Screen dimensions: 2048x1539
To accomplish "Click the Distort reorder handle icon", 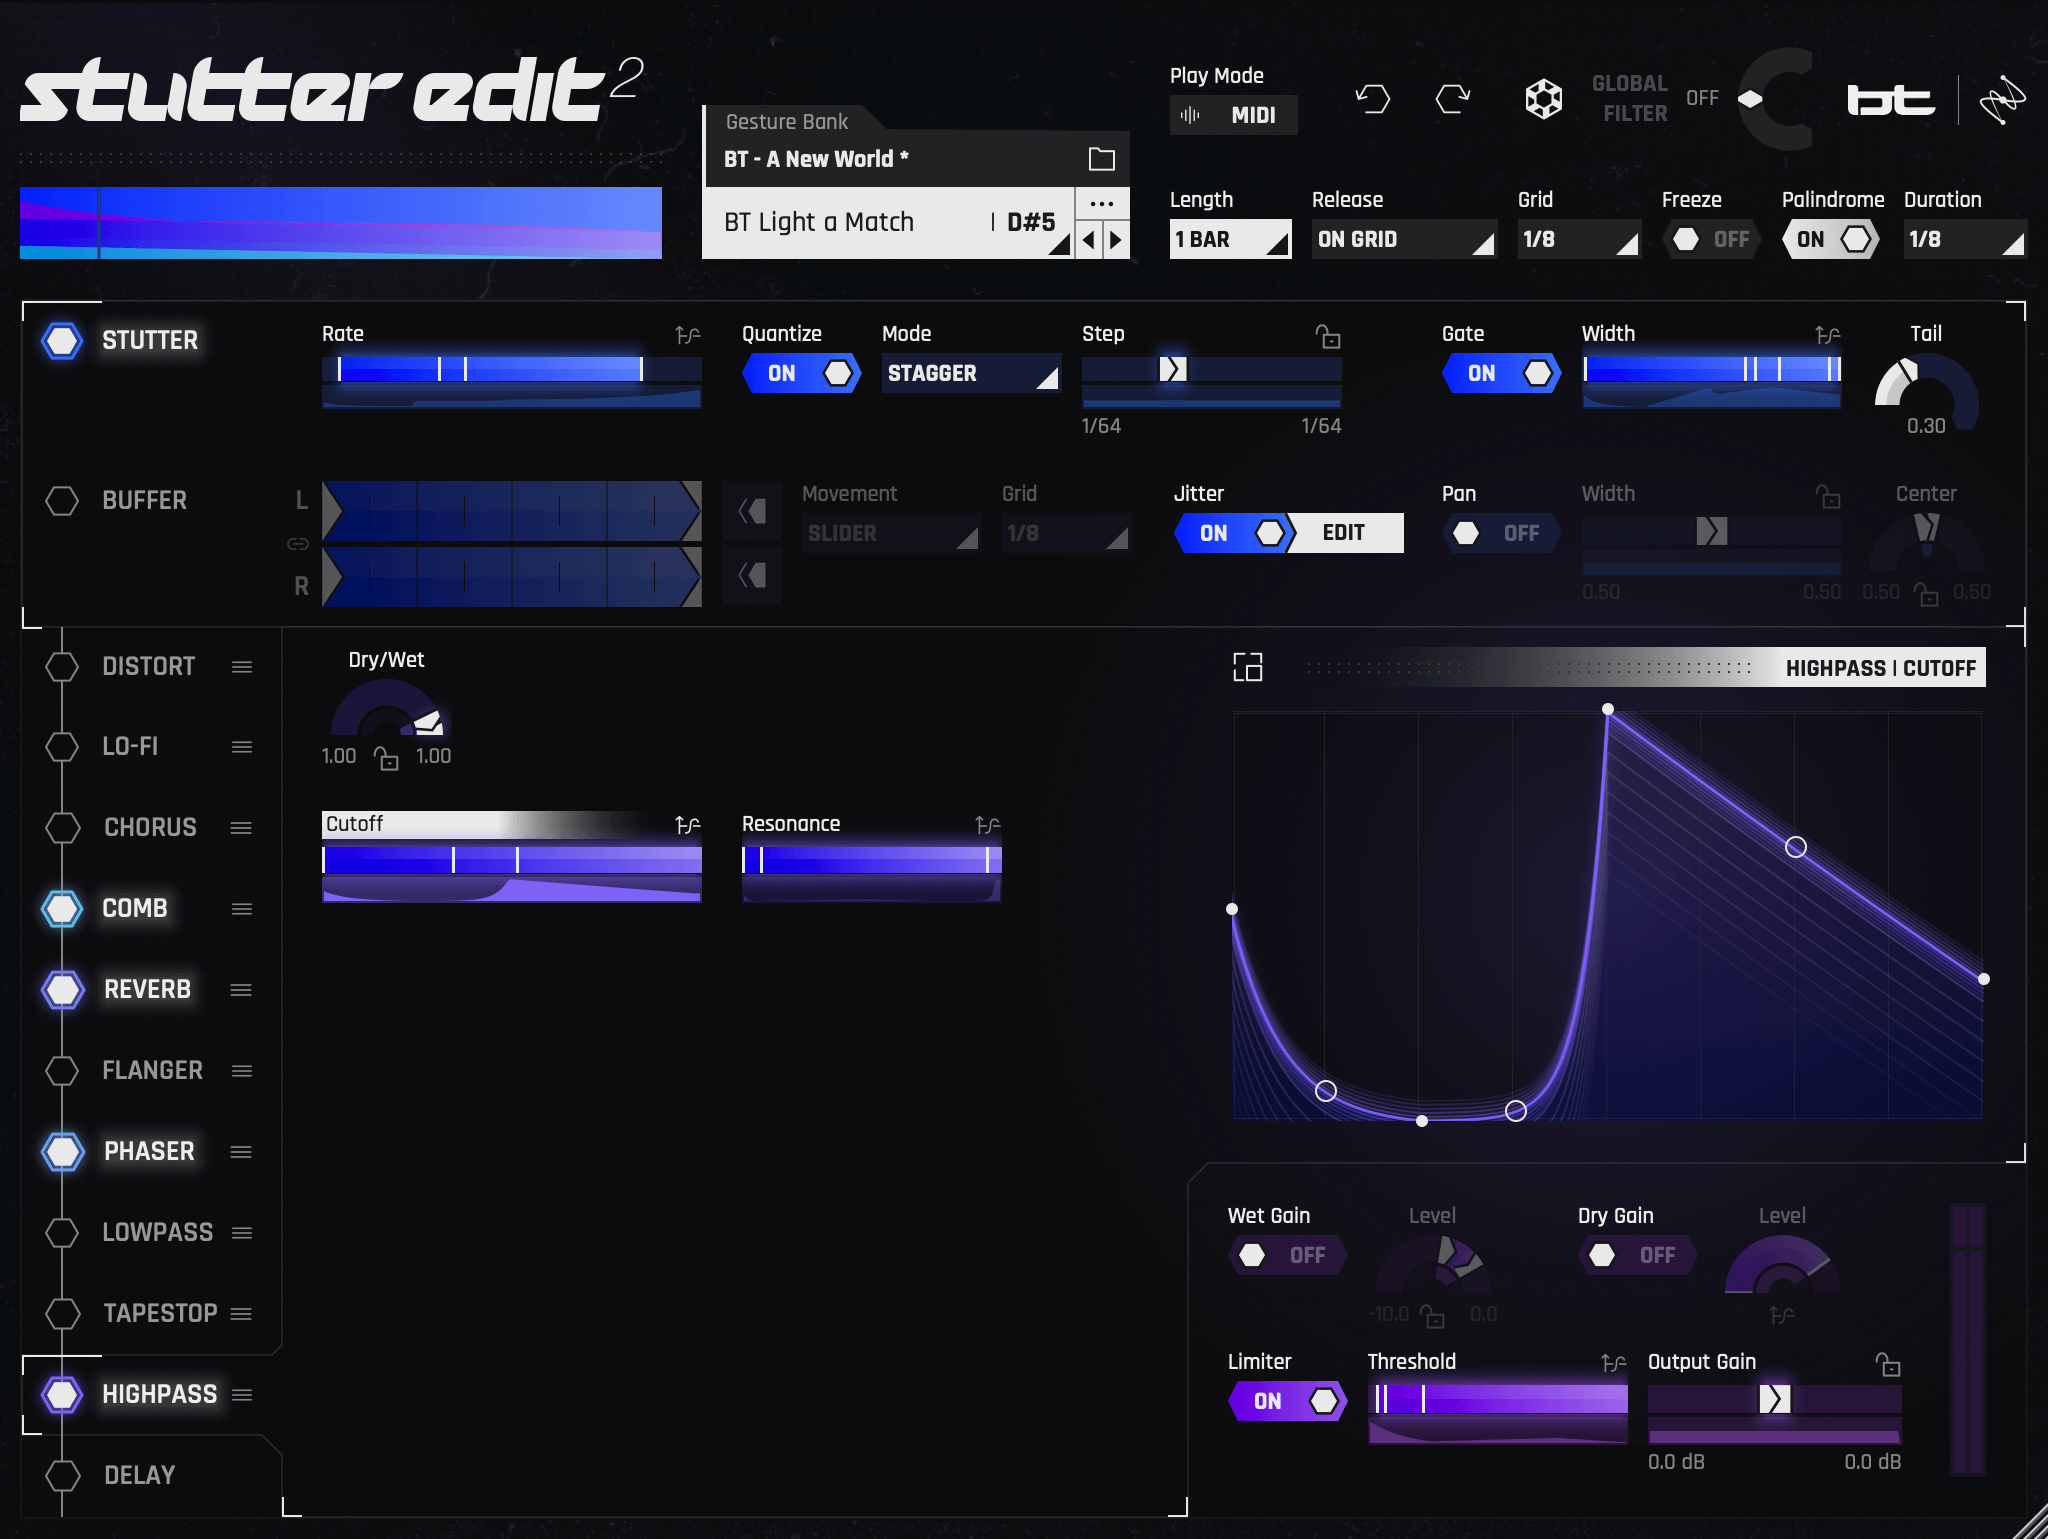I will point(242,667).
